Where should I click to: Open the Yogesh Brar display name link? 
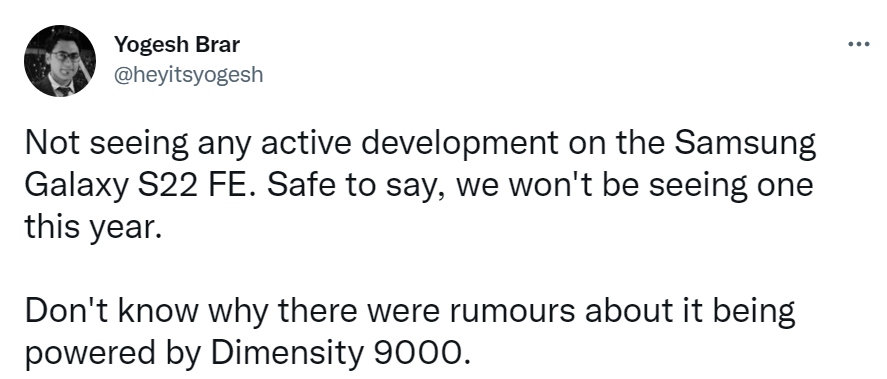(177, 45)
